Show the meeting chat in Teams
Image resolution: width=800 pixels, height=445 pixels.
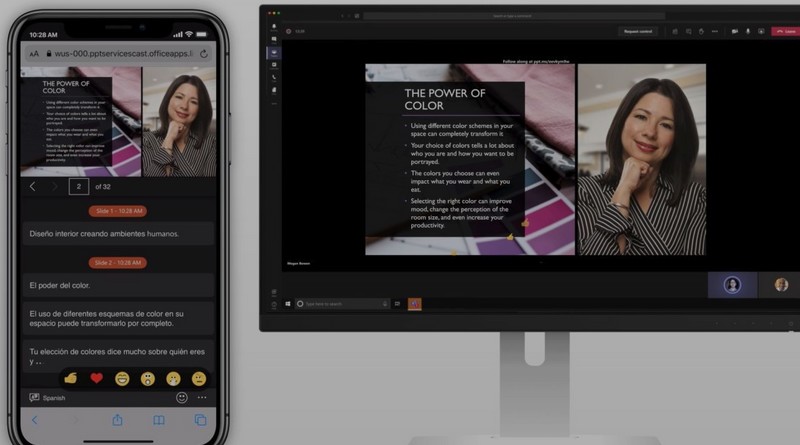[x=688, y=31]
